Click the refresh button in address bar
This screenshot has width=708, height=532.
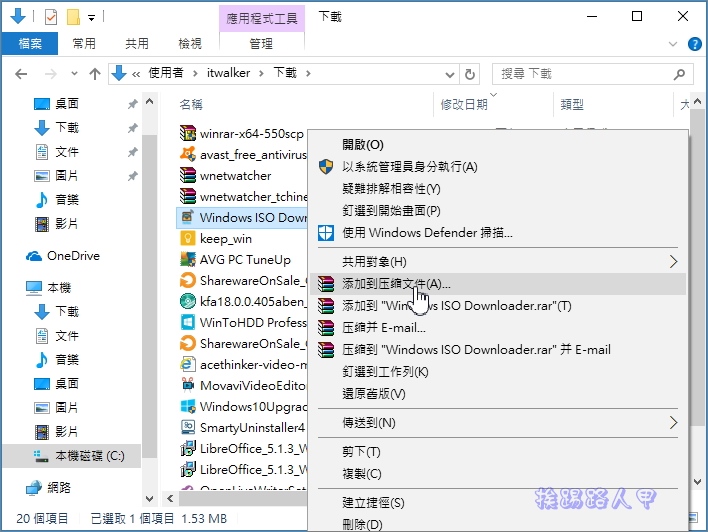pos(470,74)
